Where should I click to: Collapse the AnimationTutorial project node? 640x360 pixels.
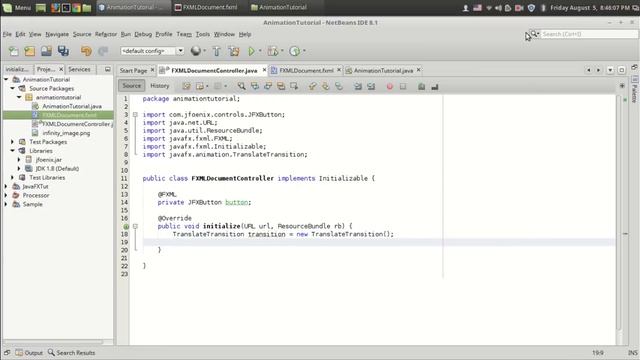click(x=6, y=79)
